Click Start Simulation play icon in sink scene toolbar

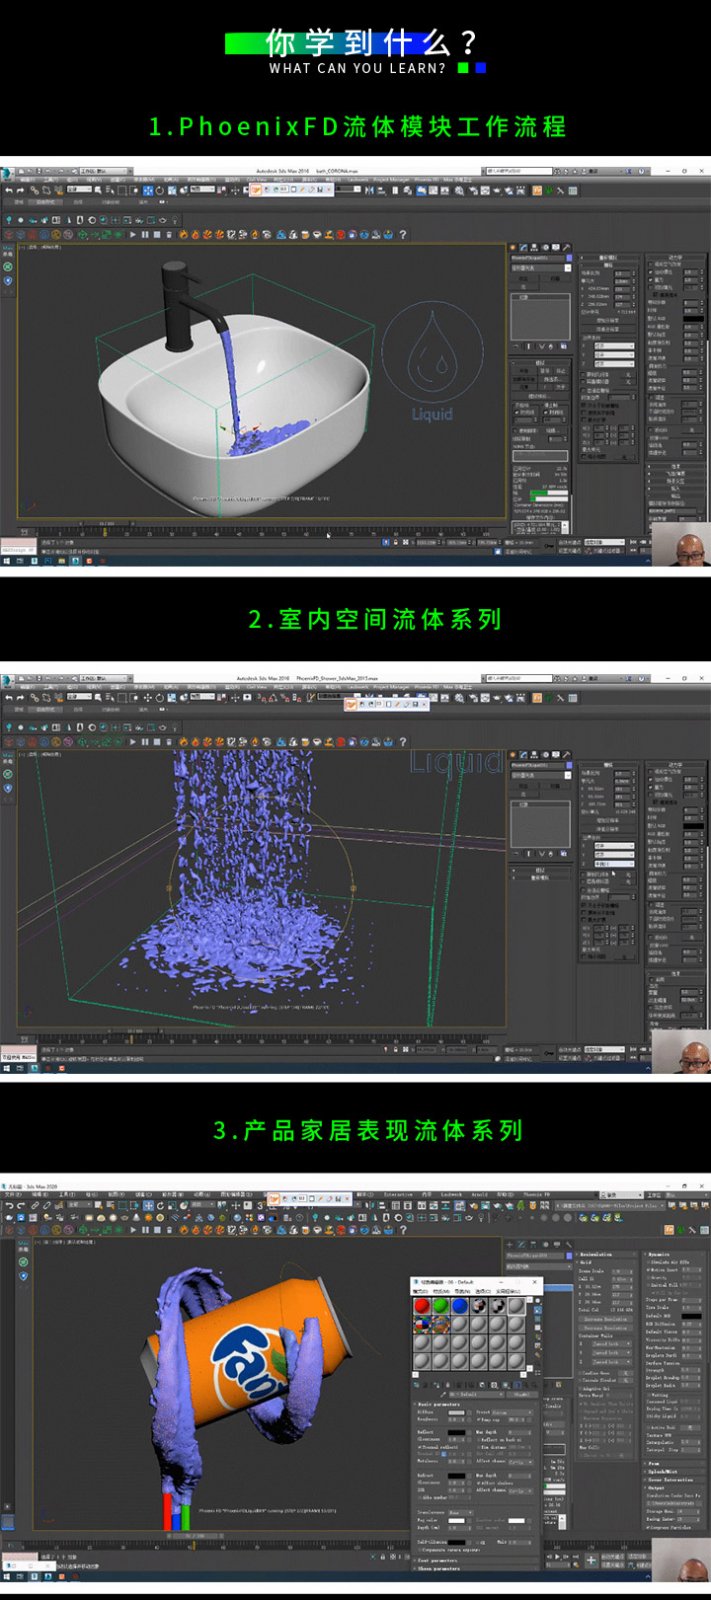point(132,235)
